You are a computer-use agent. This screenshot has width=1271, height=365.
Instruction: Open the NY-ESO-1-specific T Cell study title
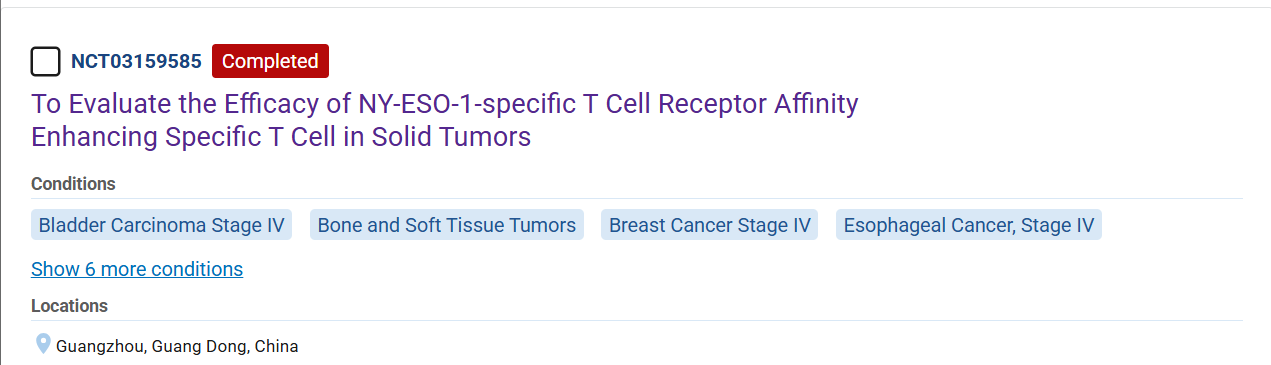445,120
